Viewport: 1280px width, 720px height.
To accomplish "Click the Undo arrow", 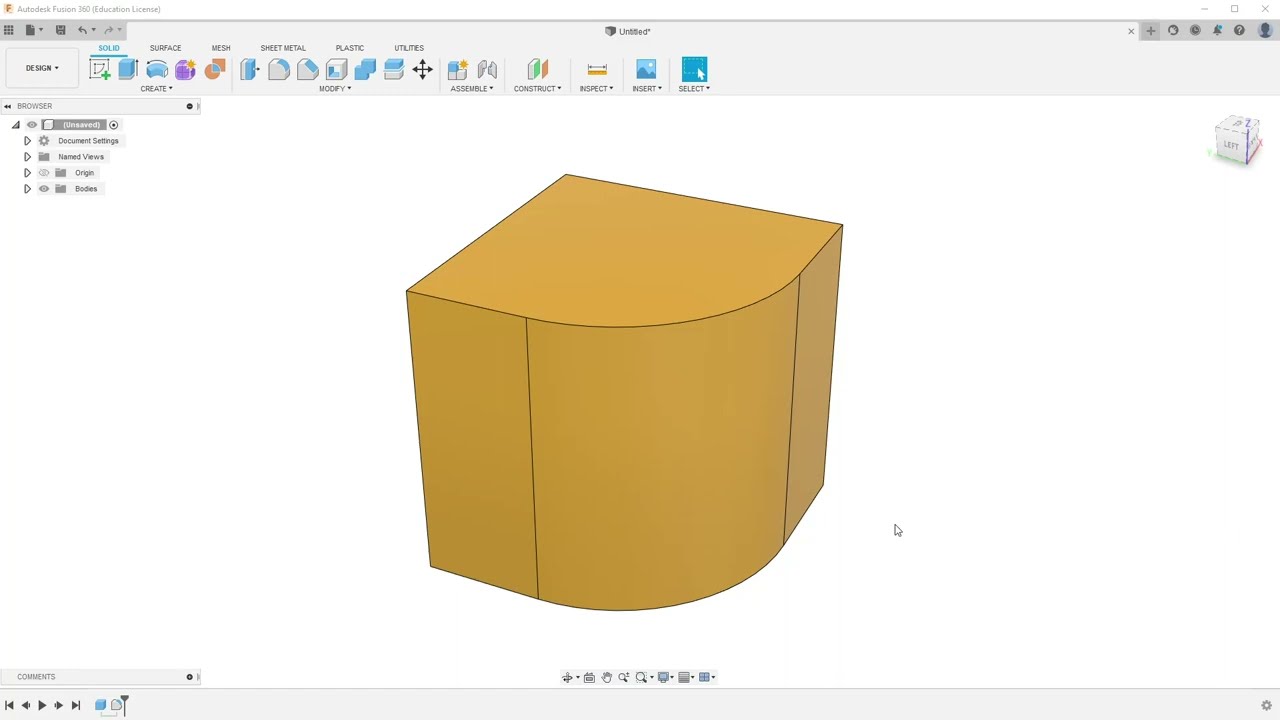I will (x=83, y=30).
